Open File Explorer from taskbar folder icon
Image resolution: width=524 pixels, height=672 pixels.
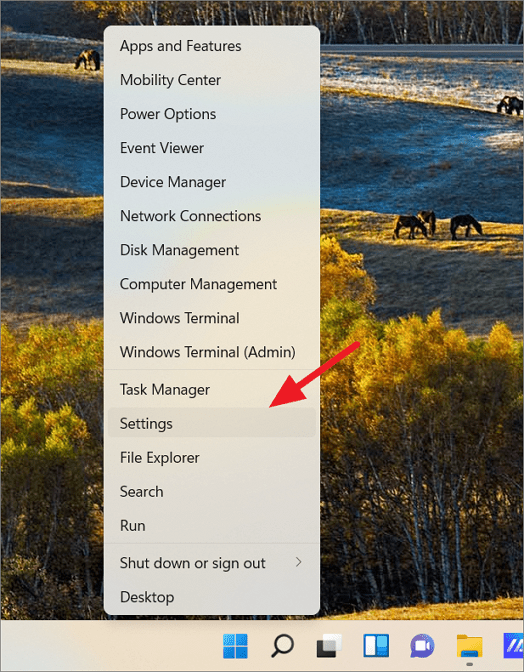470,646
